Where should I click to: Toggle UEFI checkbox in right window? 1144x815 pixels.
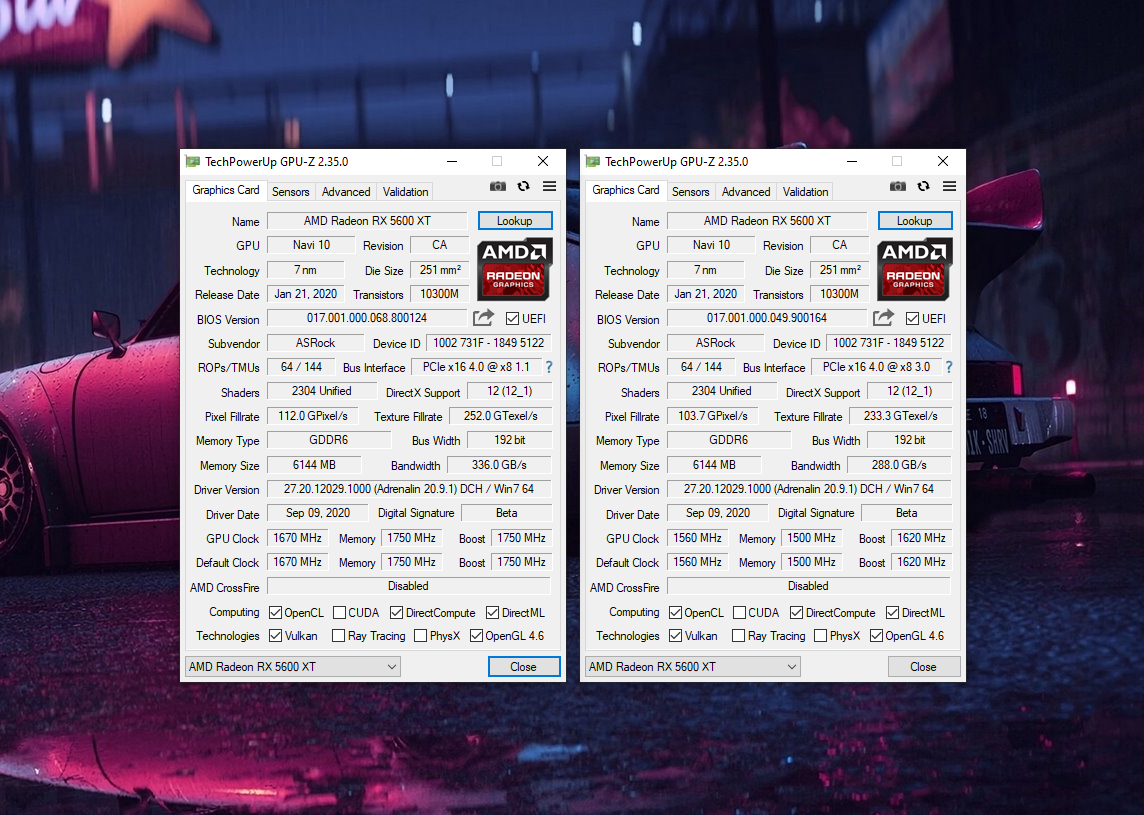912,319
